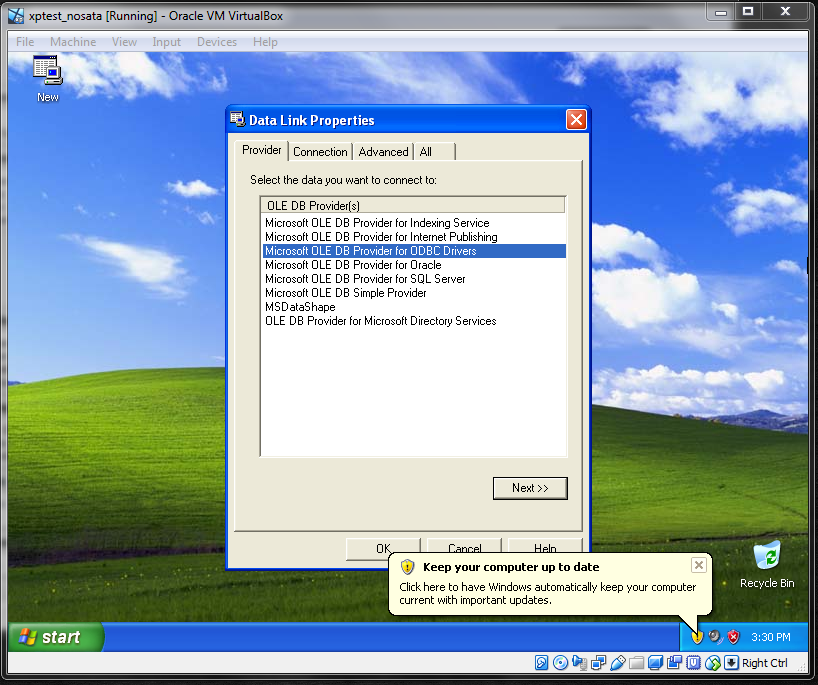The image size is (818, 685).
Task: Click the Right Ctrl host key label
Action: 764,663
